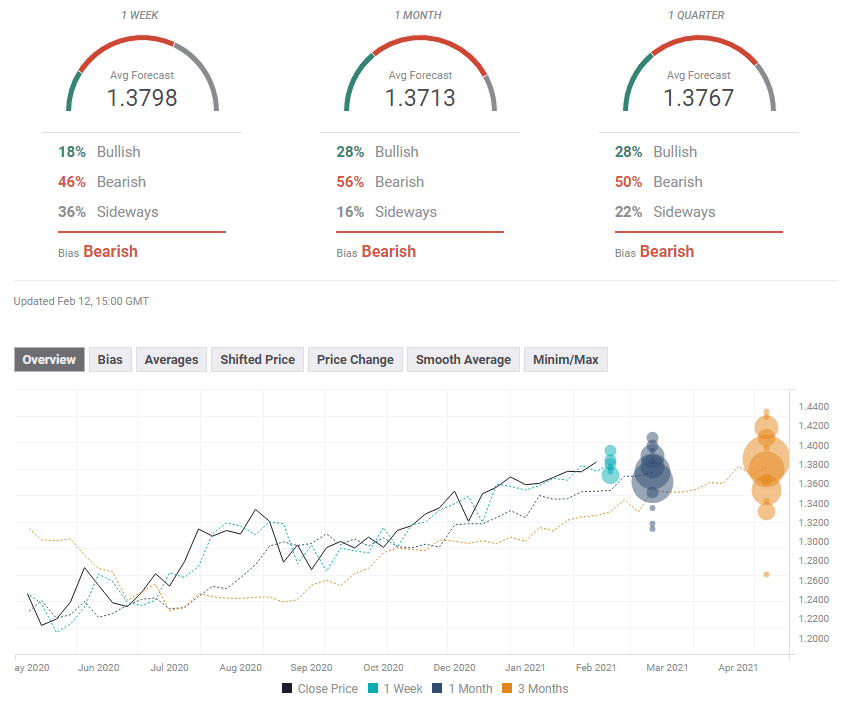Click the 56% Bearish row under 1 Month

380,182
